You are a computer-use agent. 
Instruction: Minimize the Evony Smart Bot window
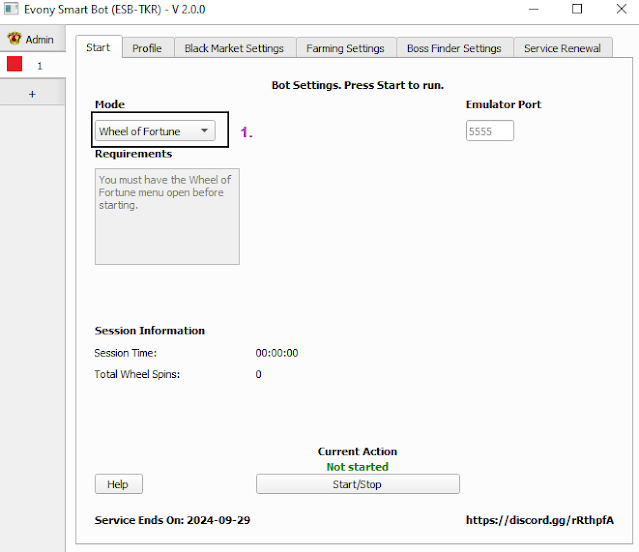point(533,9)
